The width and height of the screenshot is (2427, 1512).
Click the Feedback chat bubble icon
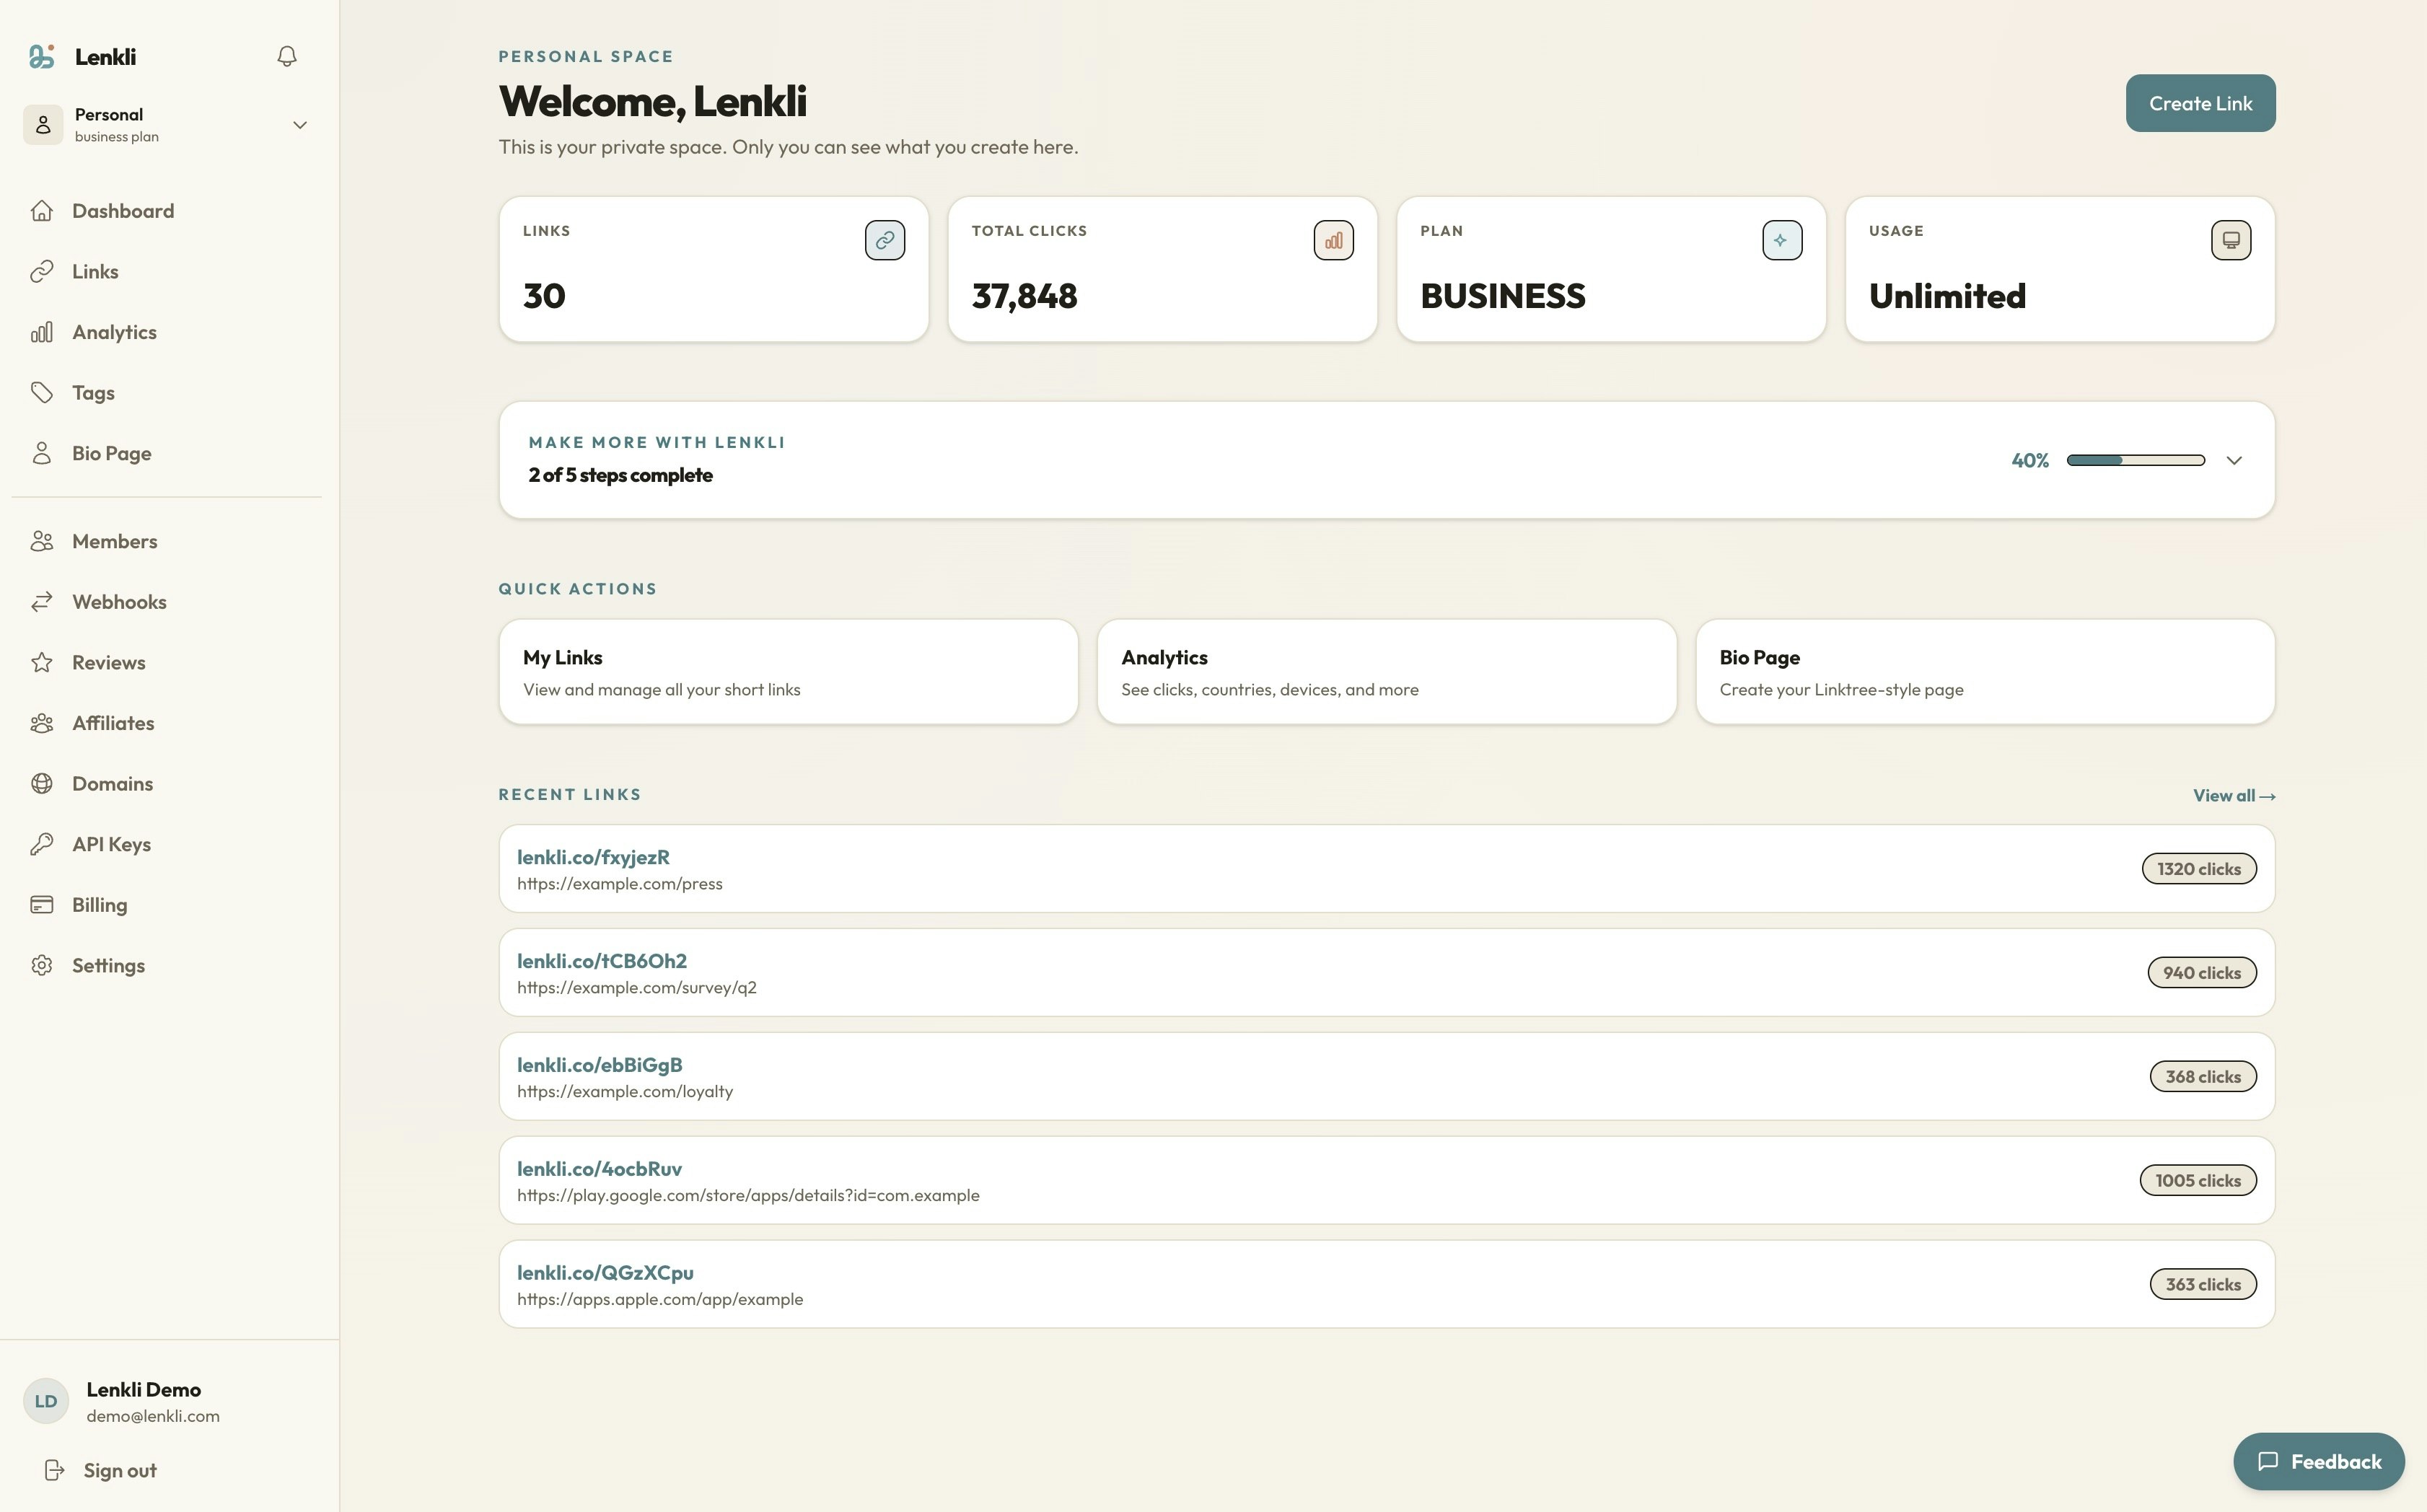[x=2268, y=1461]
